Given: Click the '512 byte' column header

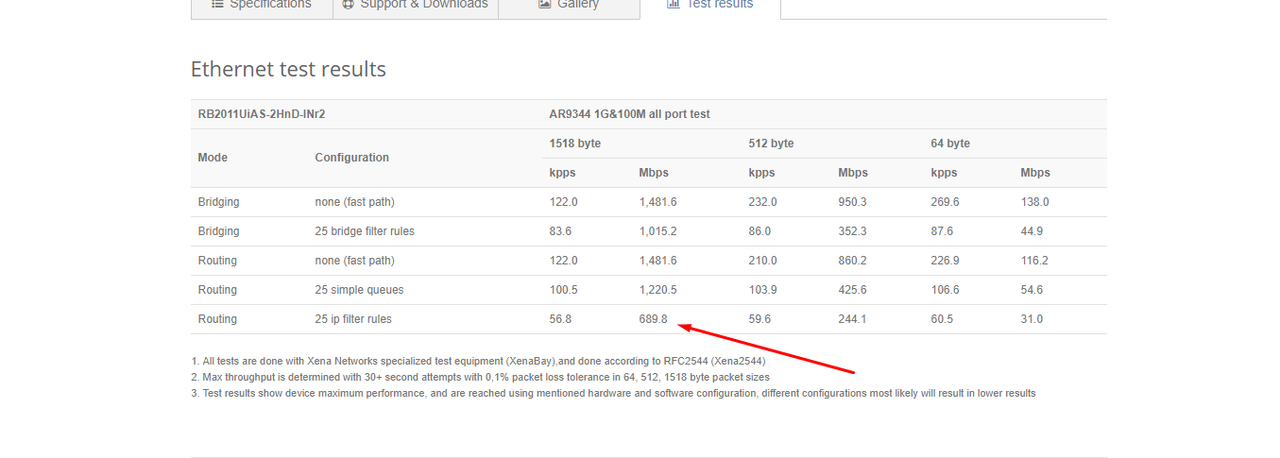Looking at the screenshot, I should [x=771, y=143].
